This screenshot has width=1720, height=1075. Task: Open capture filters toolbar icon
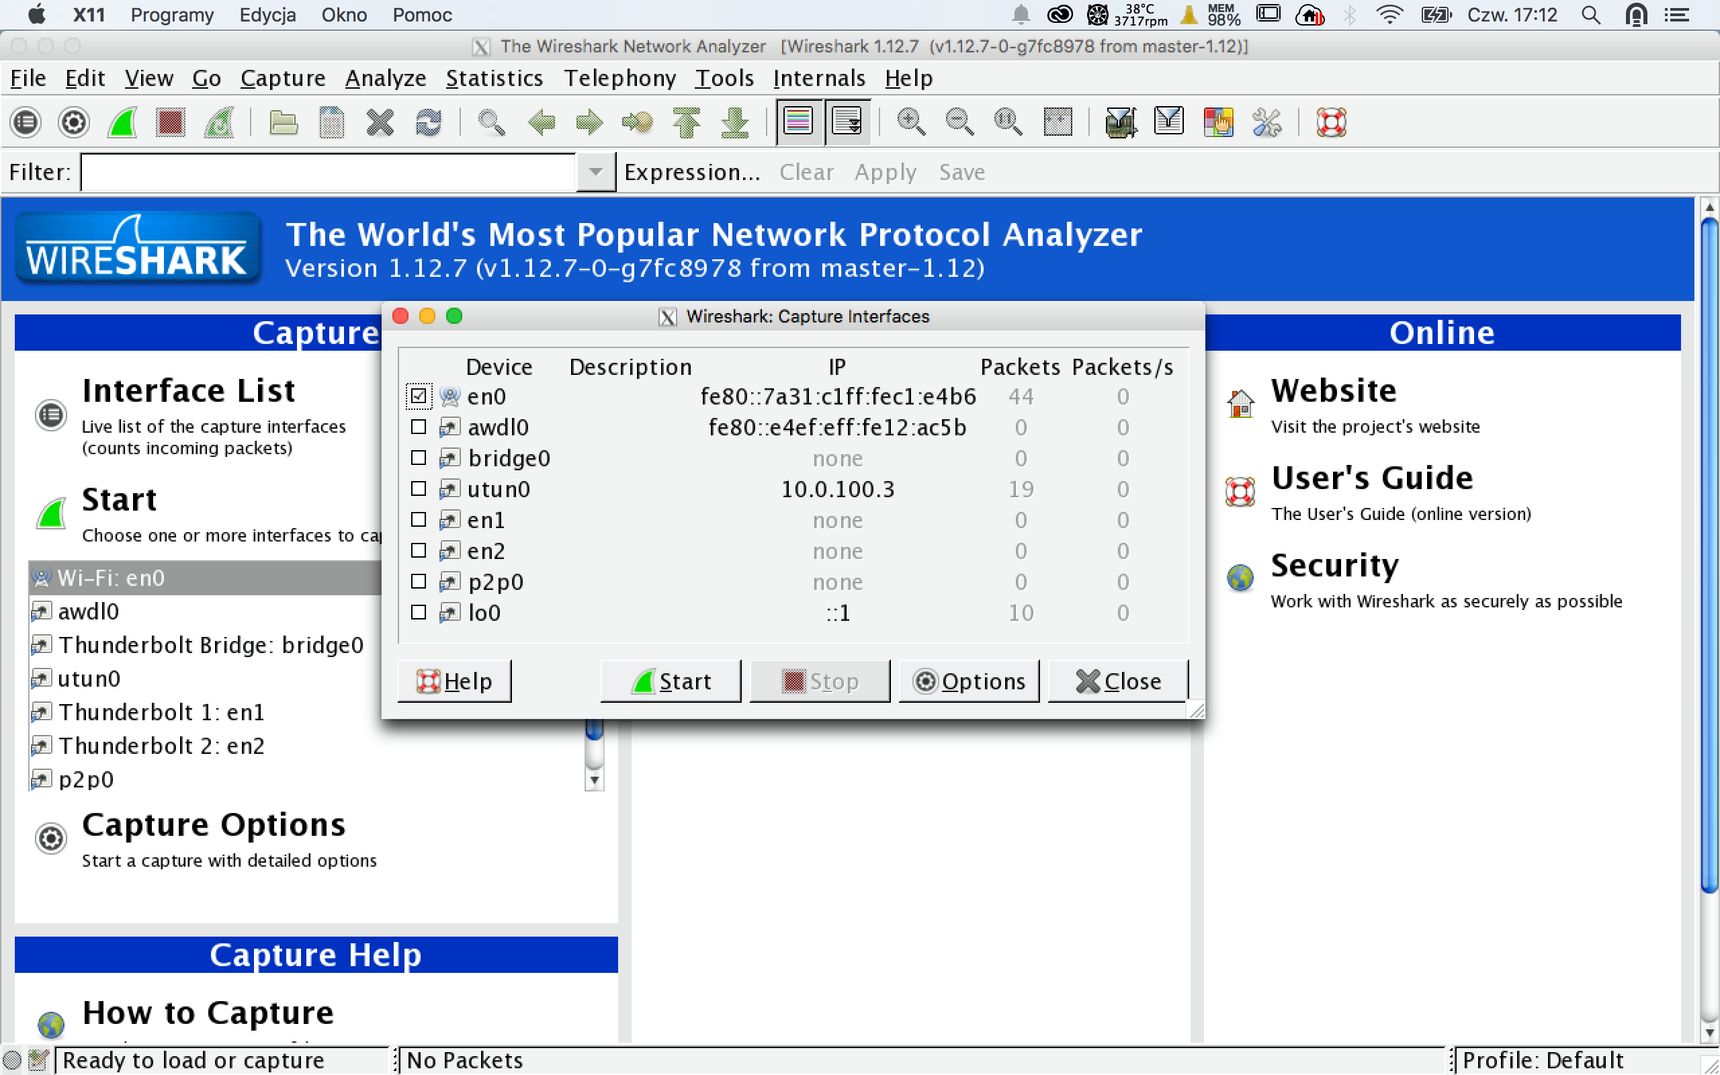(1121, 122)
